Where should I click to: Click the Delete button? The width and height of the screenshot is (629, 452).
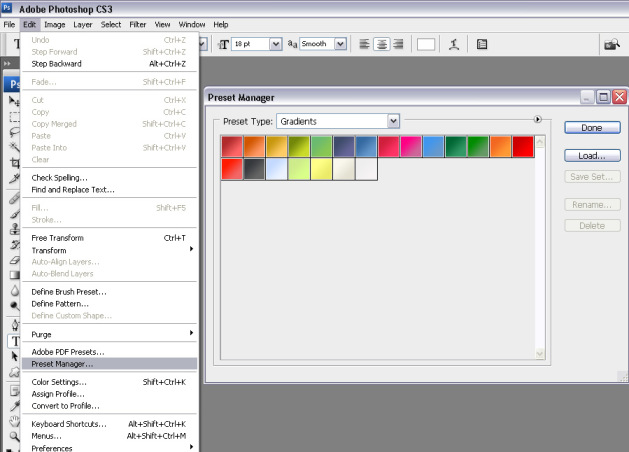point(592,226)
